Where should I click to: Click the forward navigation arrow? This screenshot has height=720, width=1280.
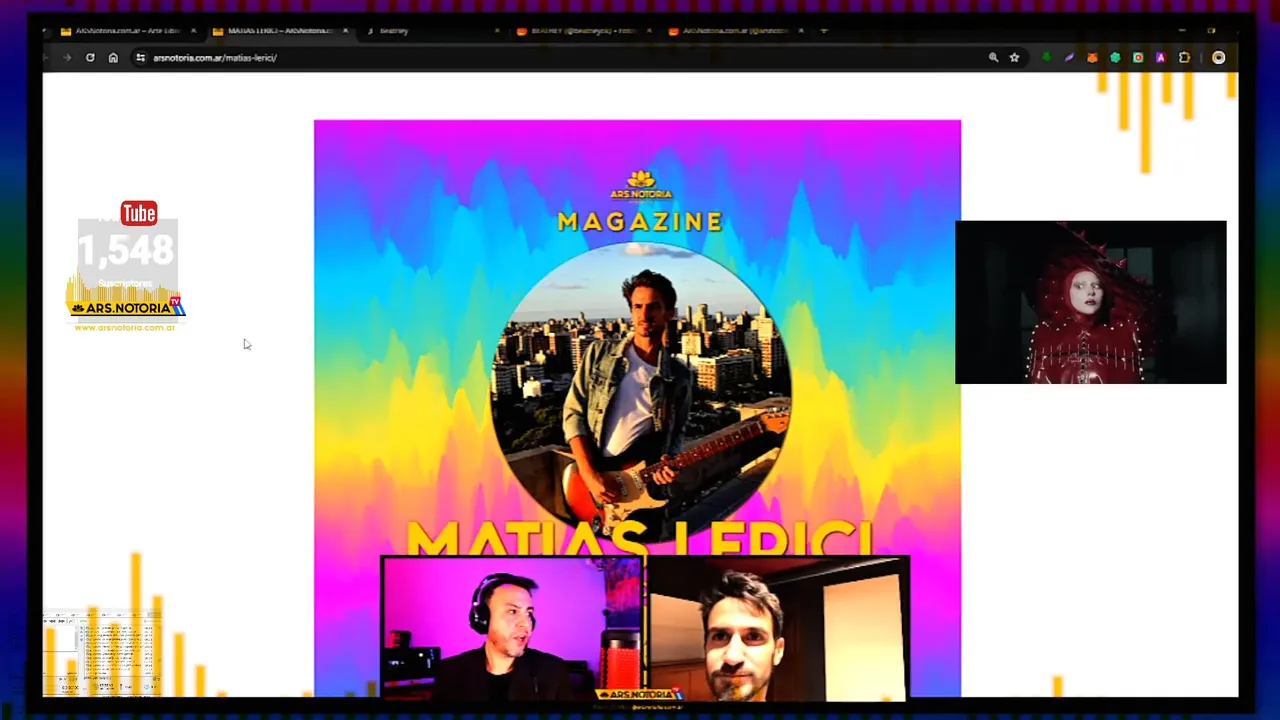pos(67,58)
